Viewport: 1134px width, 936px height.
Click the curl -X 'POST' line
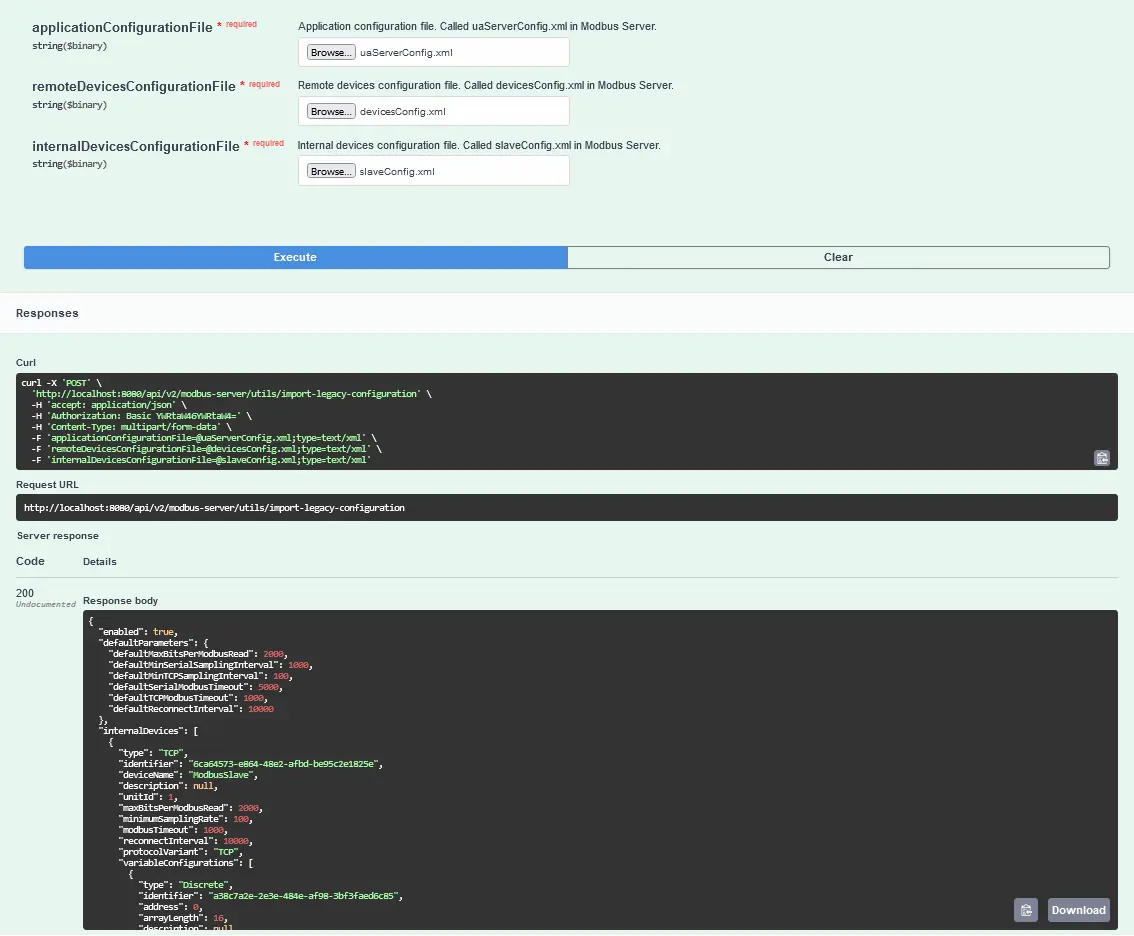[61, 383]
